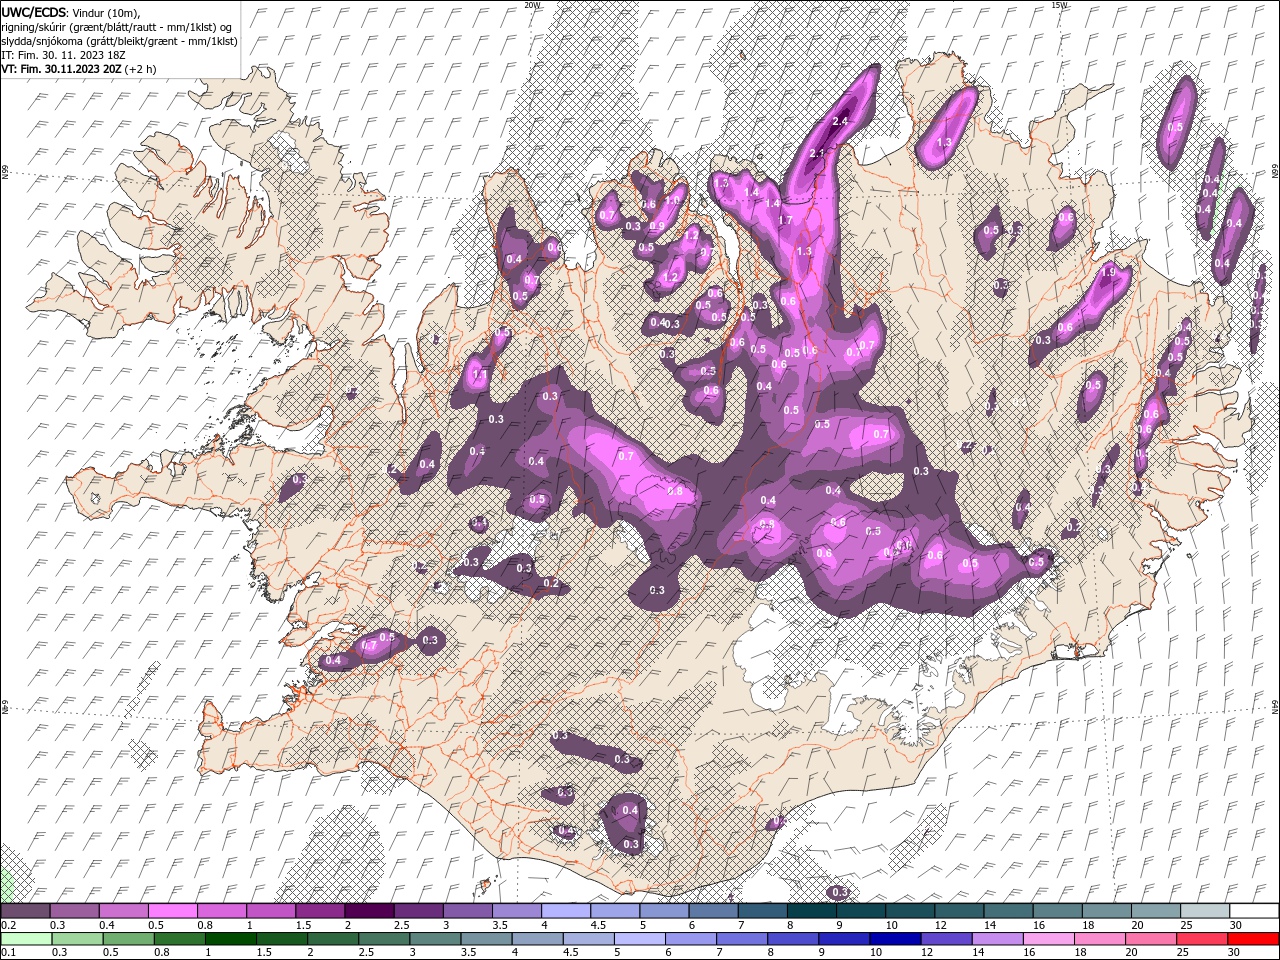Click upper legend swatch between 0.2 and 0.3

[x=25, y=911]
